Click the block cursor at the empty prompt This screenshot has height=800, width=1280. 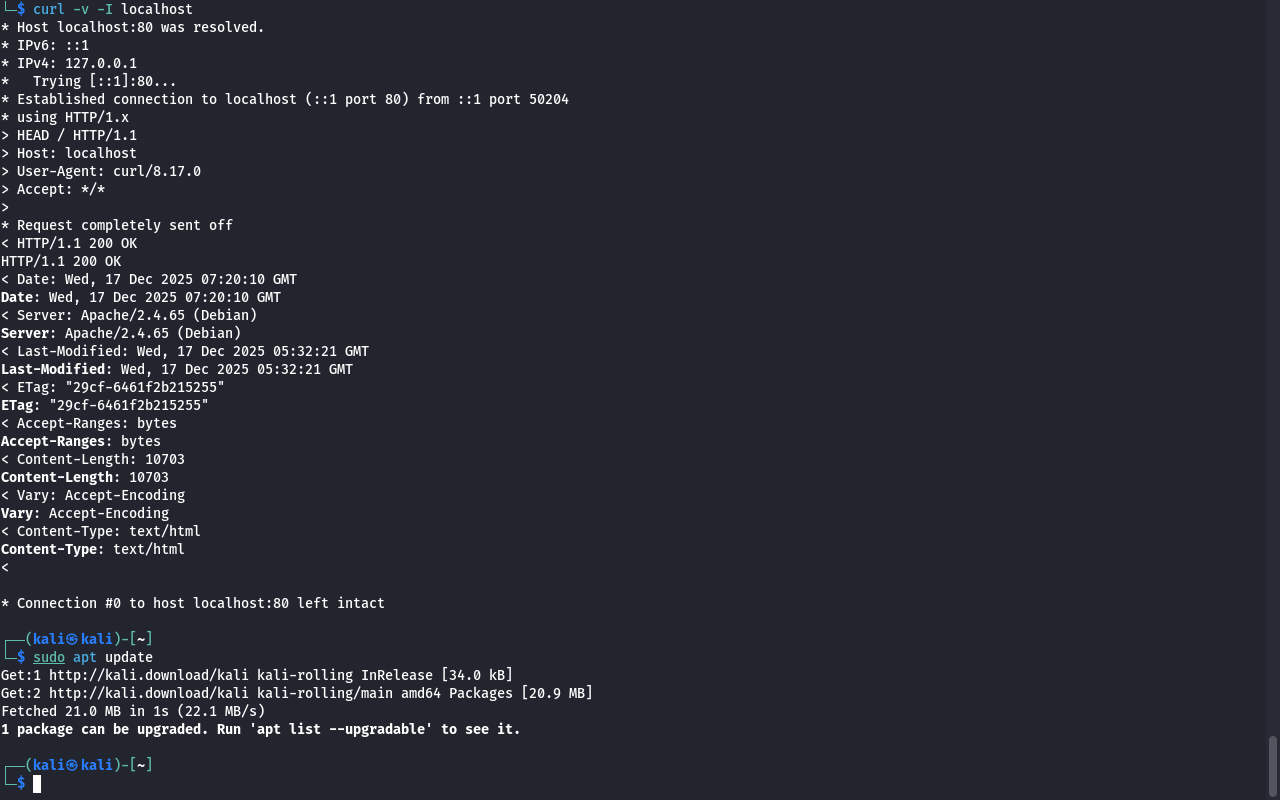pyautogui.click(x=37, y=784)
